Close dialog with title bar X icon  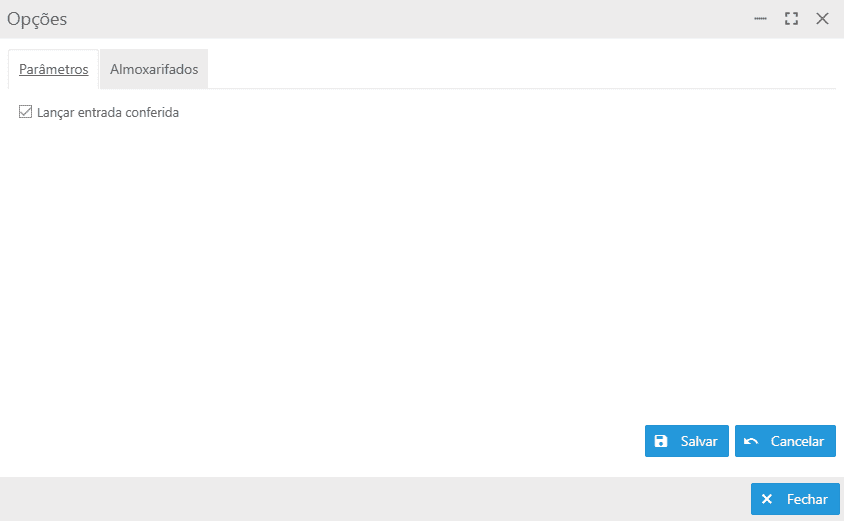point(822,19)
